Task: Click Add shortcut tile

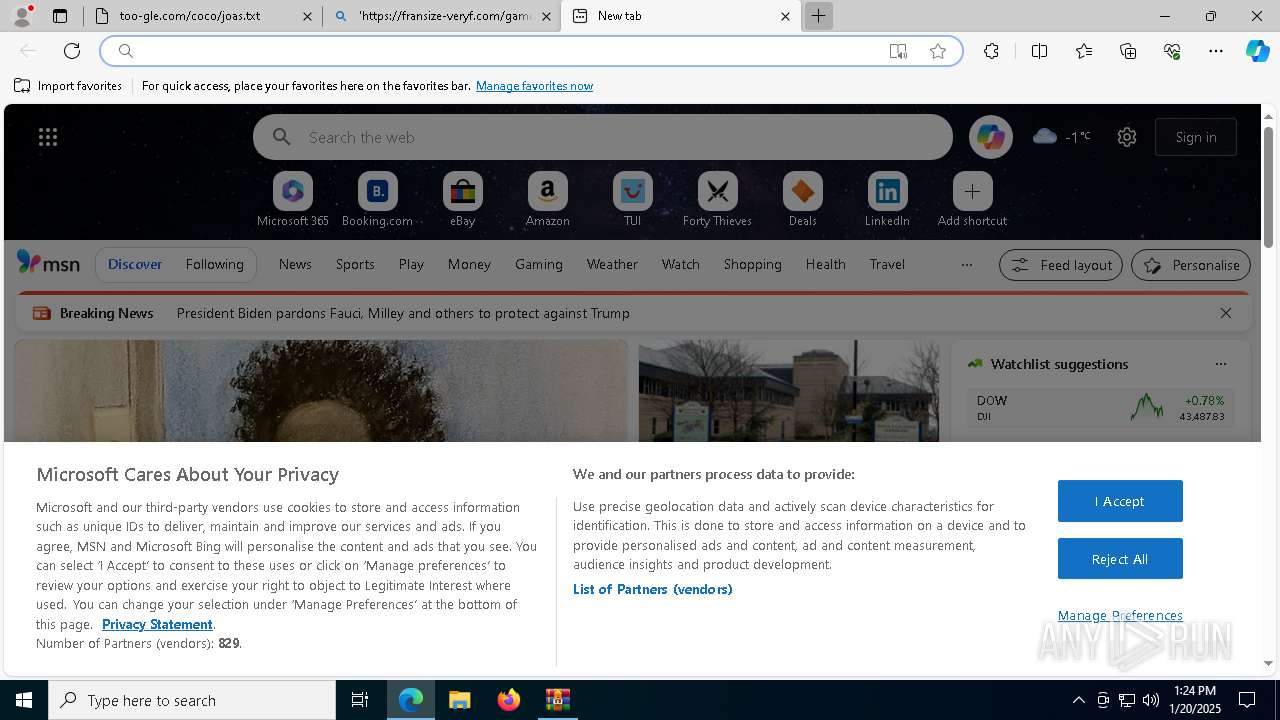Action: click(972, 200)
